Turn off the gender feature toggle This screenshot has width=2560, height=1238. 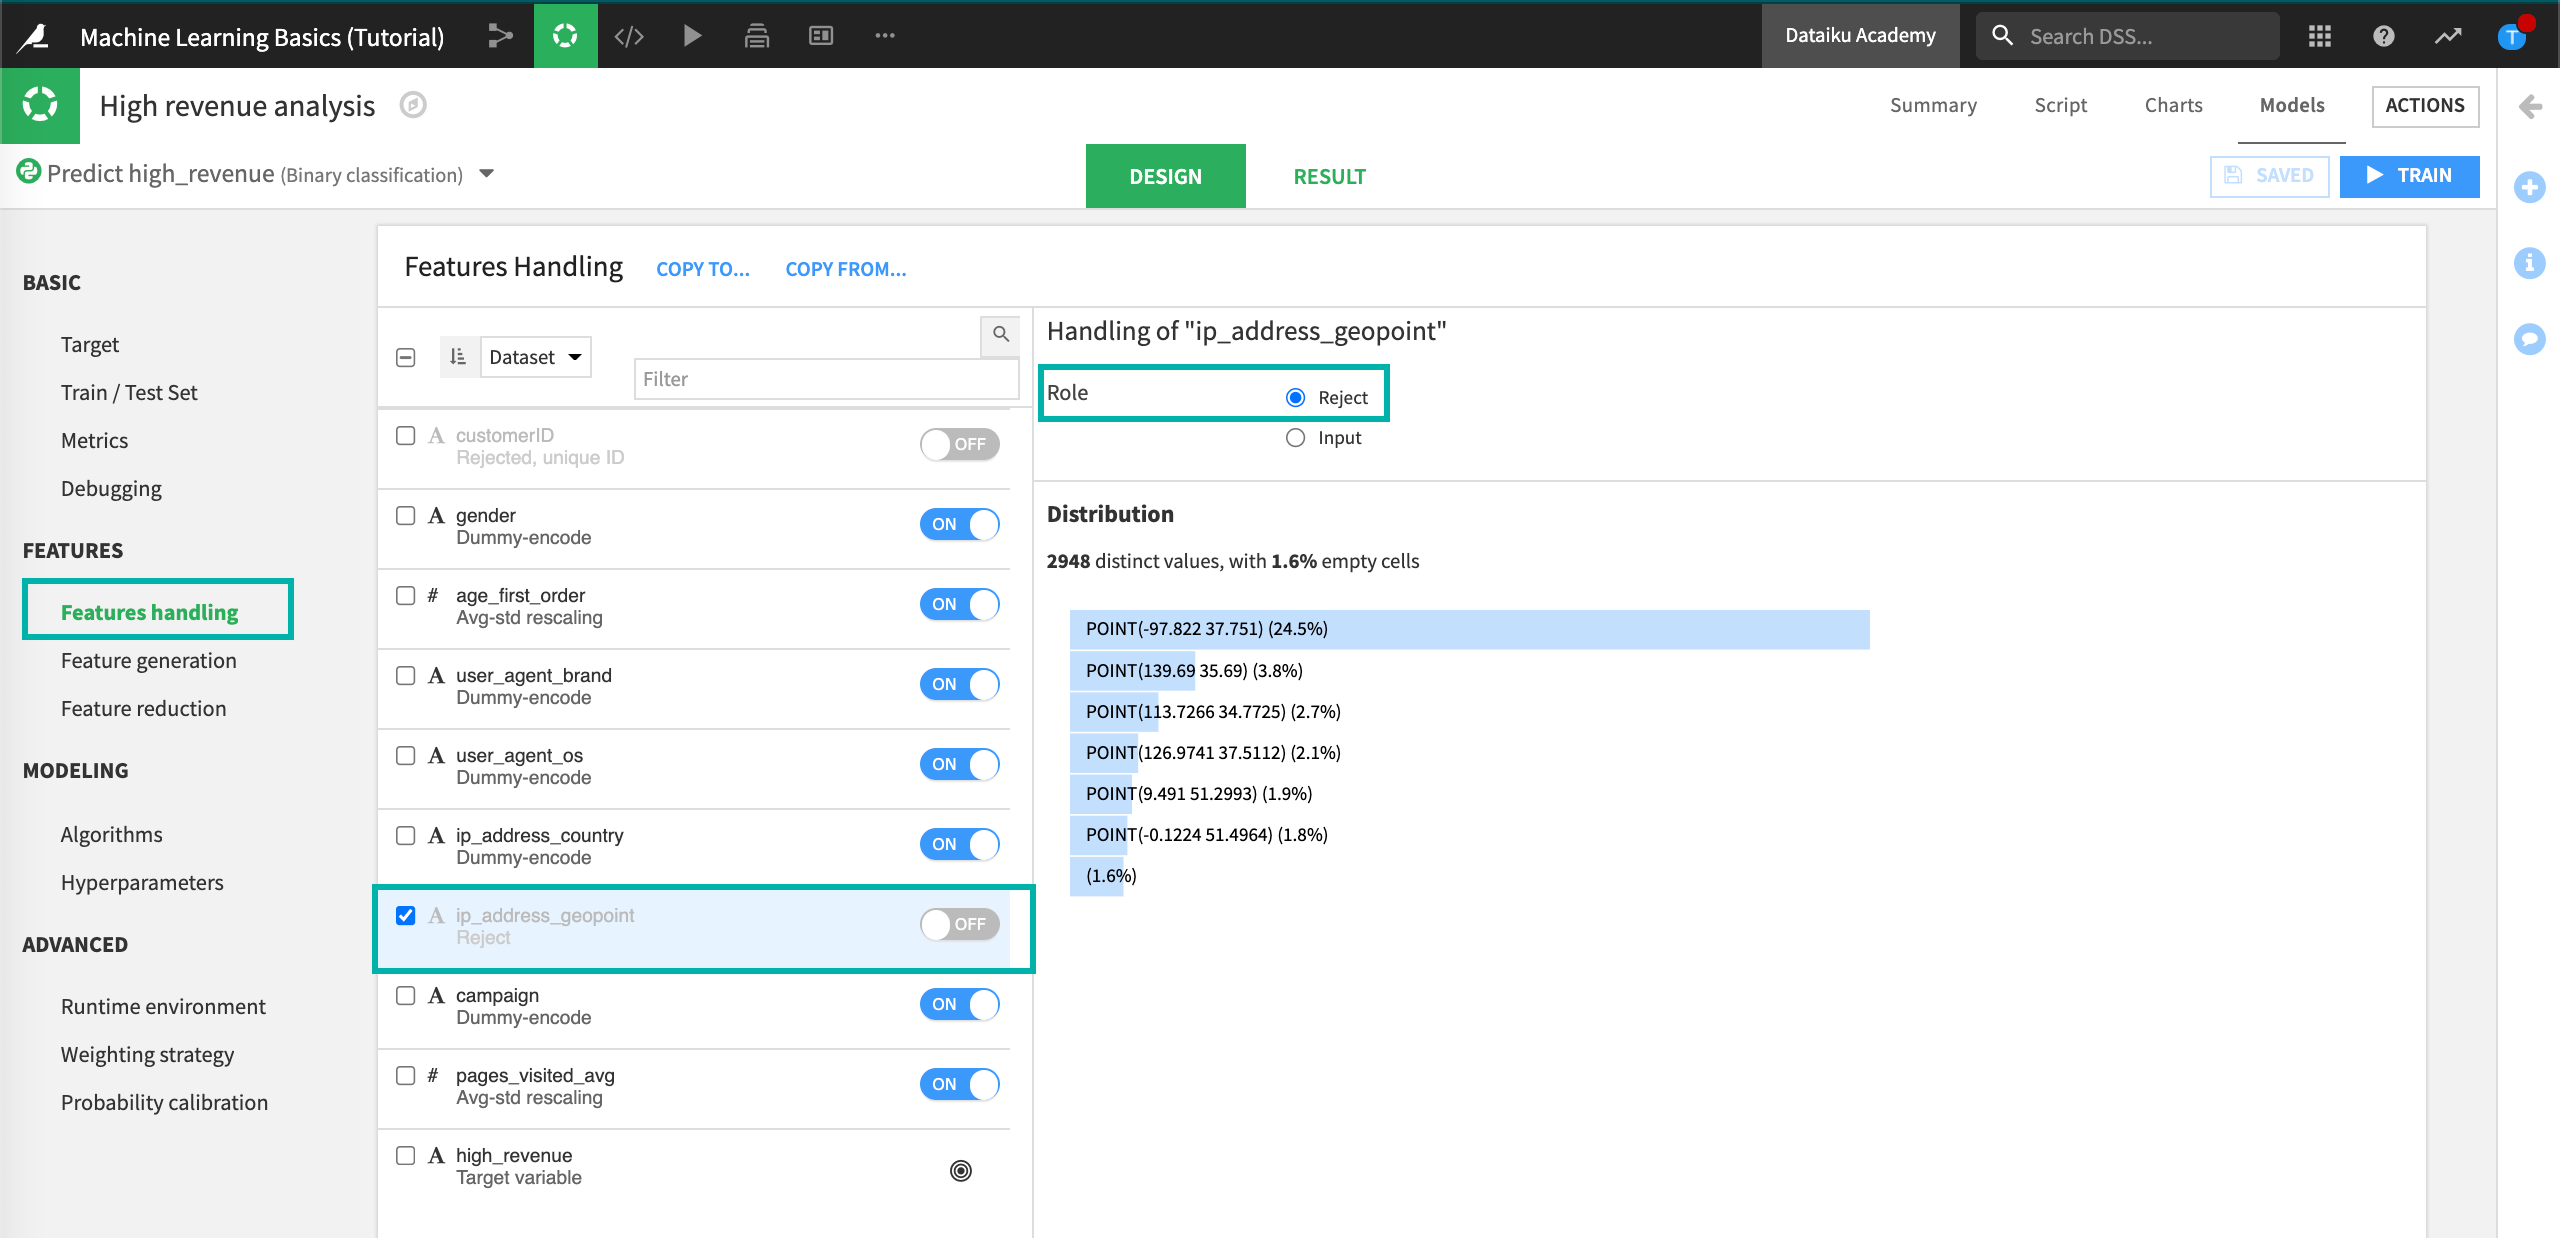960,524
